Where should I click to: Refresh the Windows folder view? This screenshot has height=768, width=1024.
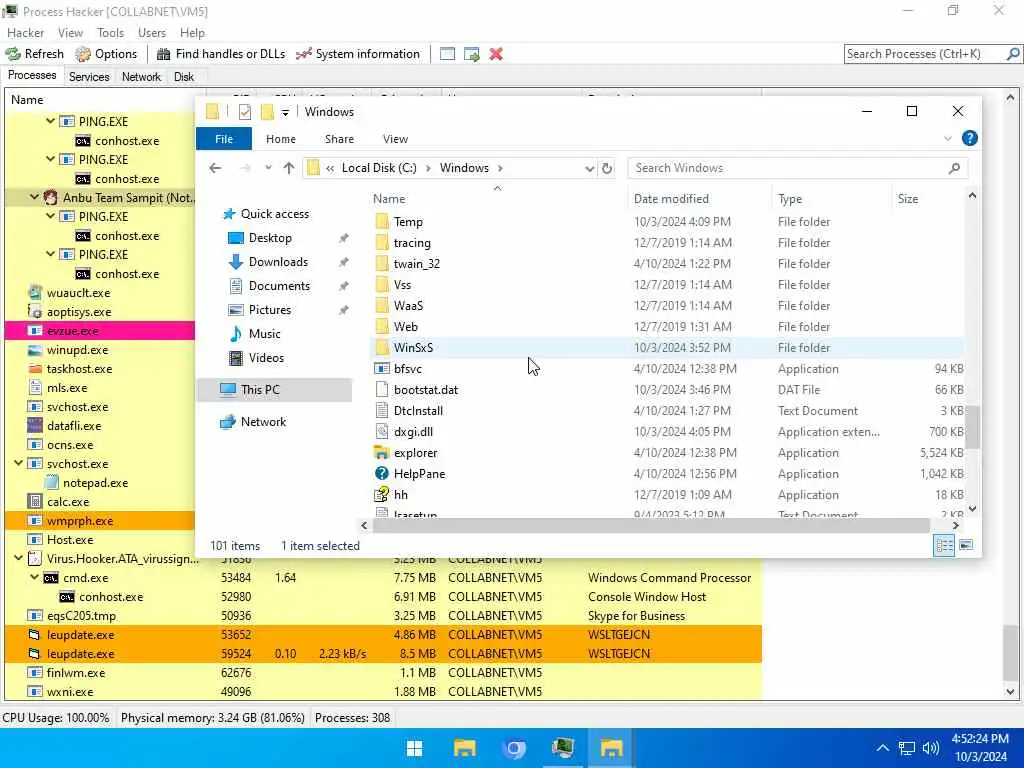pos(607,168)
